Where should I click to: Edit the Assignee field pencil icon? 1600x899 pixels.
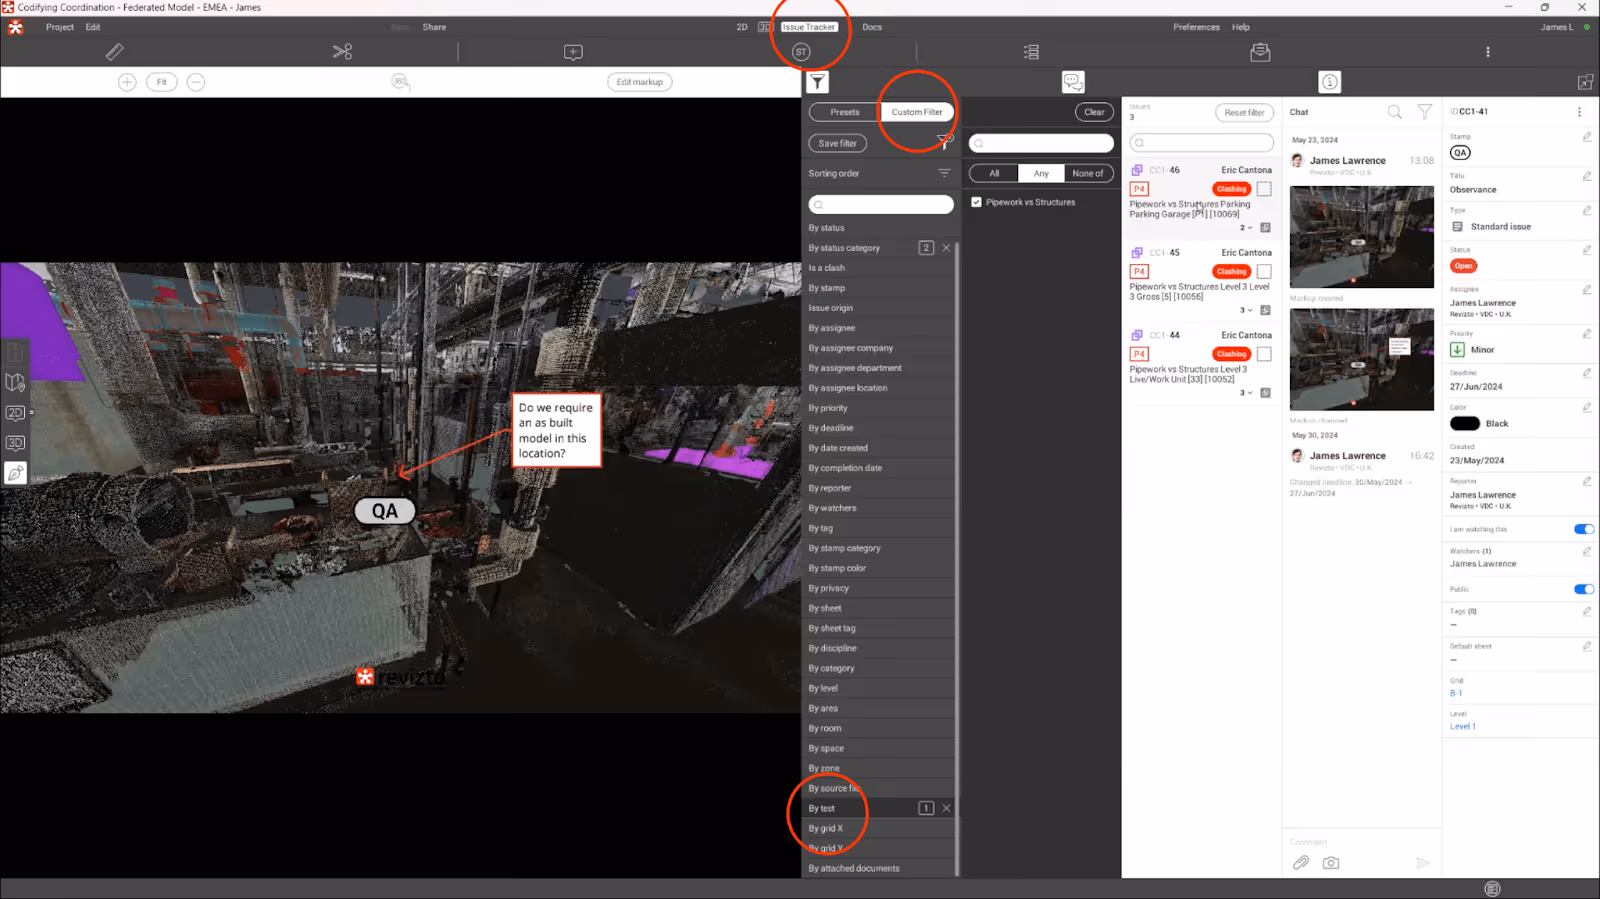(x=1587, y=290)
